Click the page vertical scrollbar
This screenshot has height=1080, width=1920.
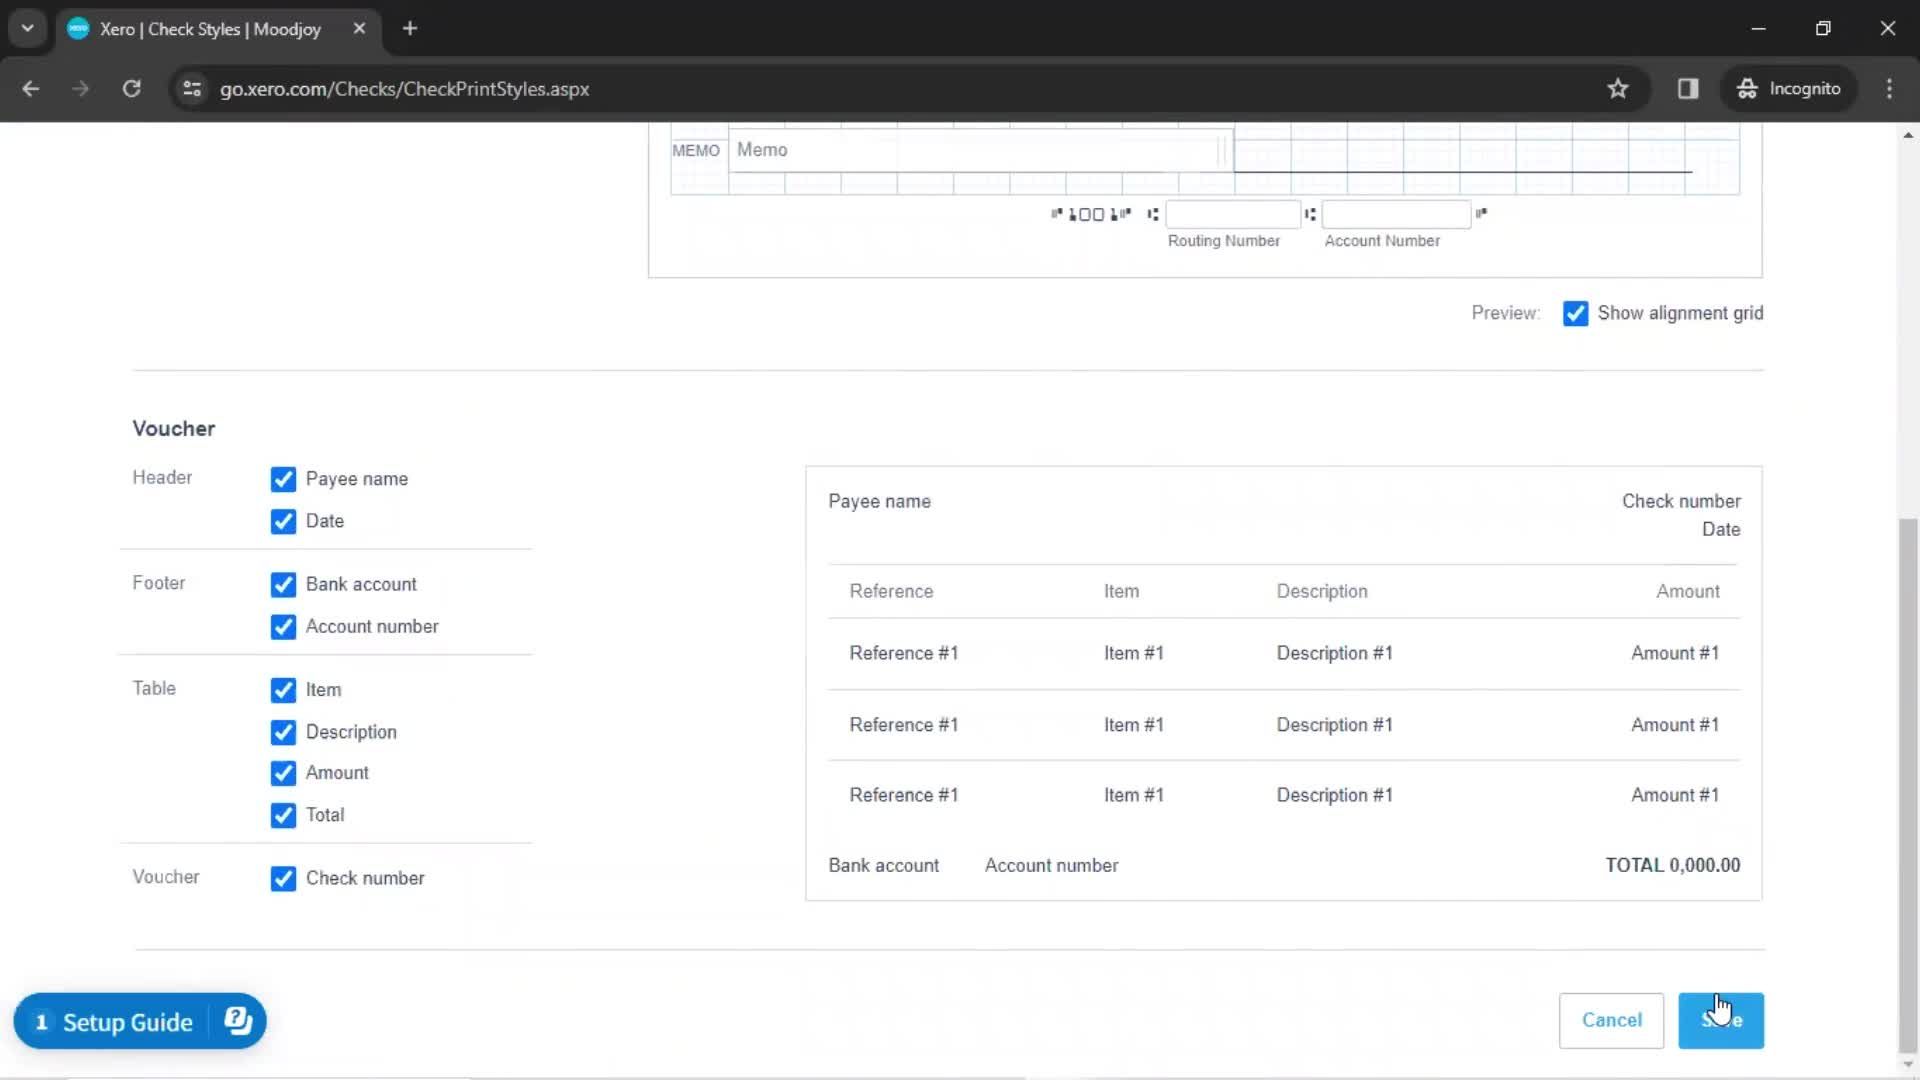(1909, 784)
